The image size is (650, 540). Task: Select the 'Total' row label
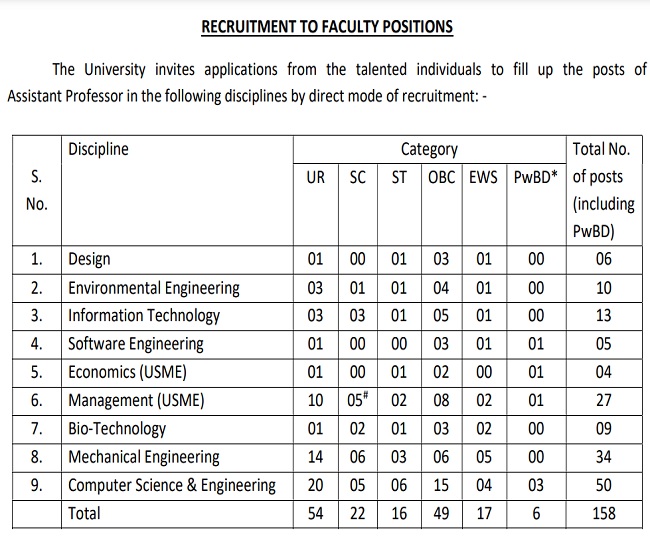pyautogui.click(x=86, y=514)
